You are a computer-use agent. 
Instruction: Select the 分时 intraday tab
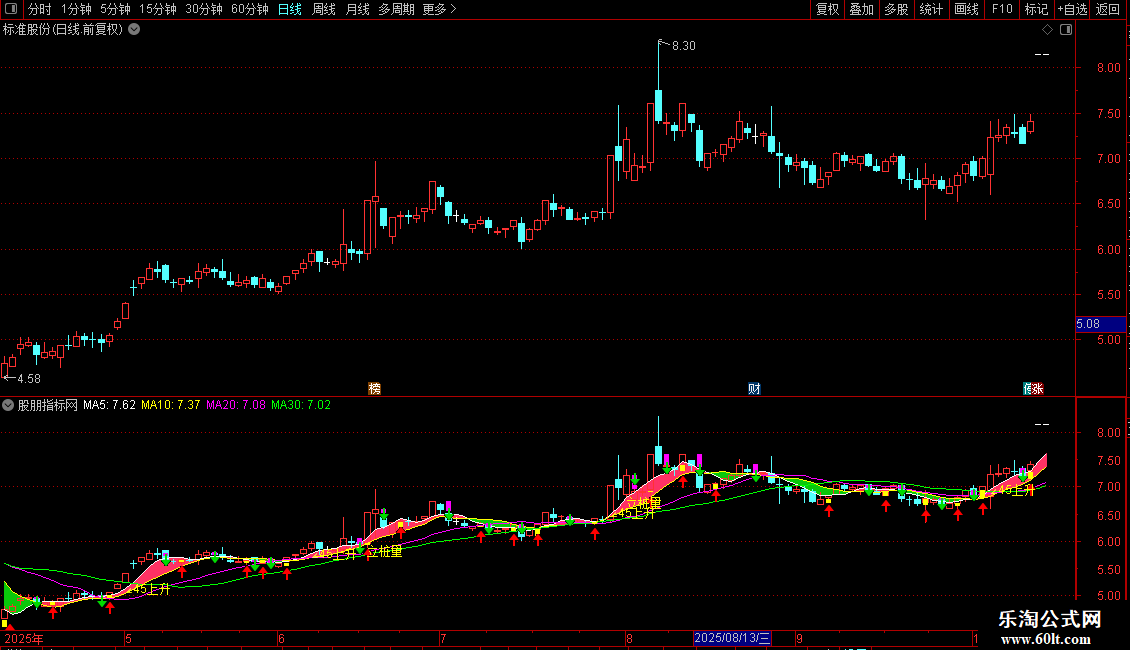40,9
